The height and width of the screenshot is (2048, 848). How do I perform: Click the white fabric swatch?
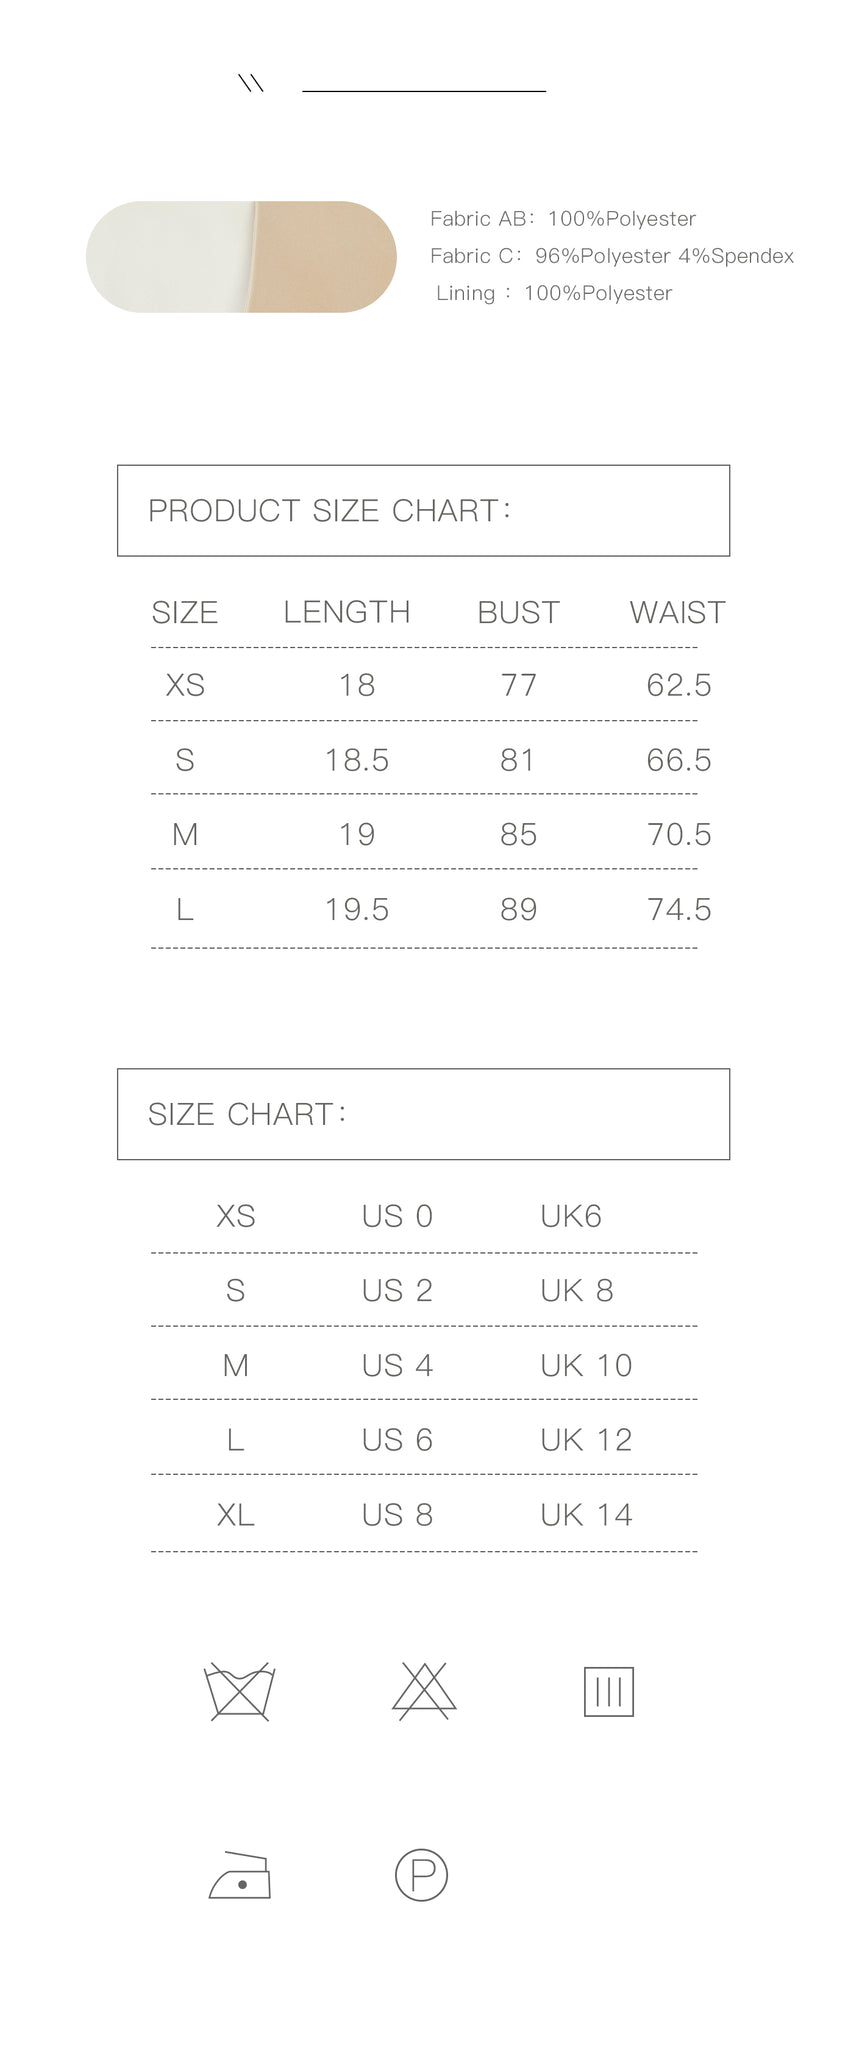[x=169, y=257]
